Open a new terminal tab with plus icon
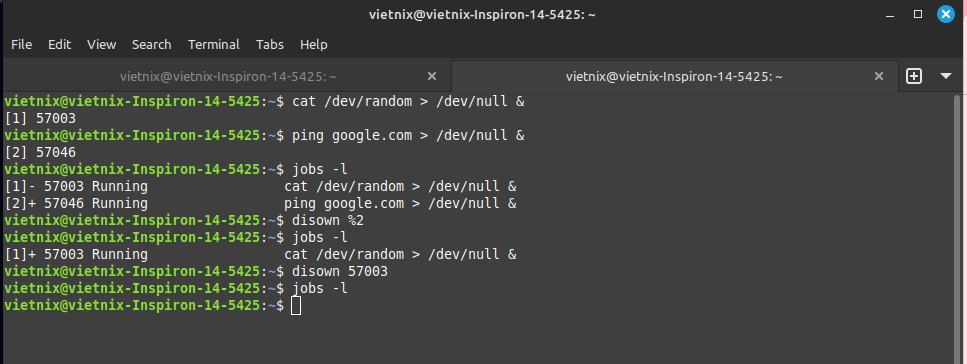 [913, 76]
